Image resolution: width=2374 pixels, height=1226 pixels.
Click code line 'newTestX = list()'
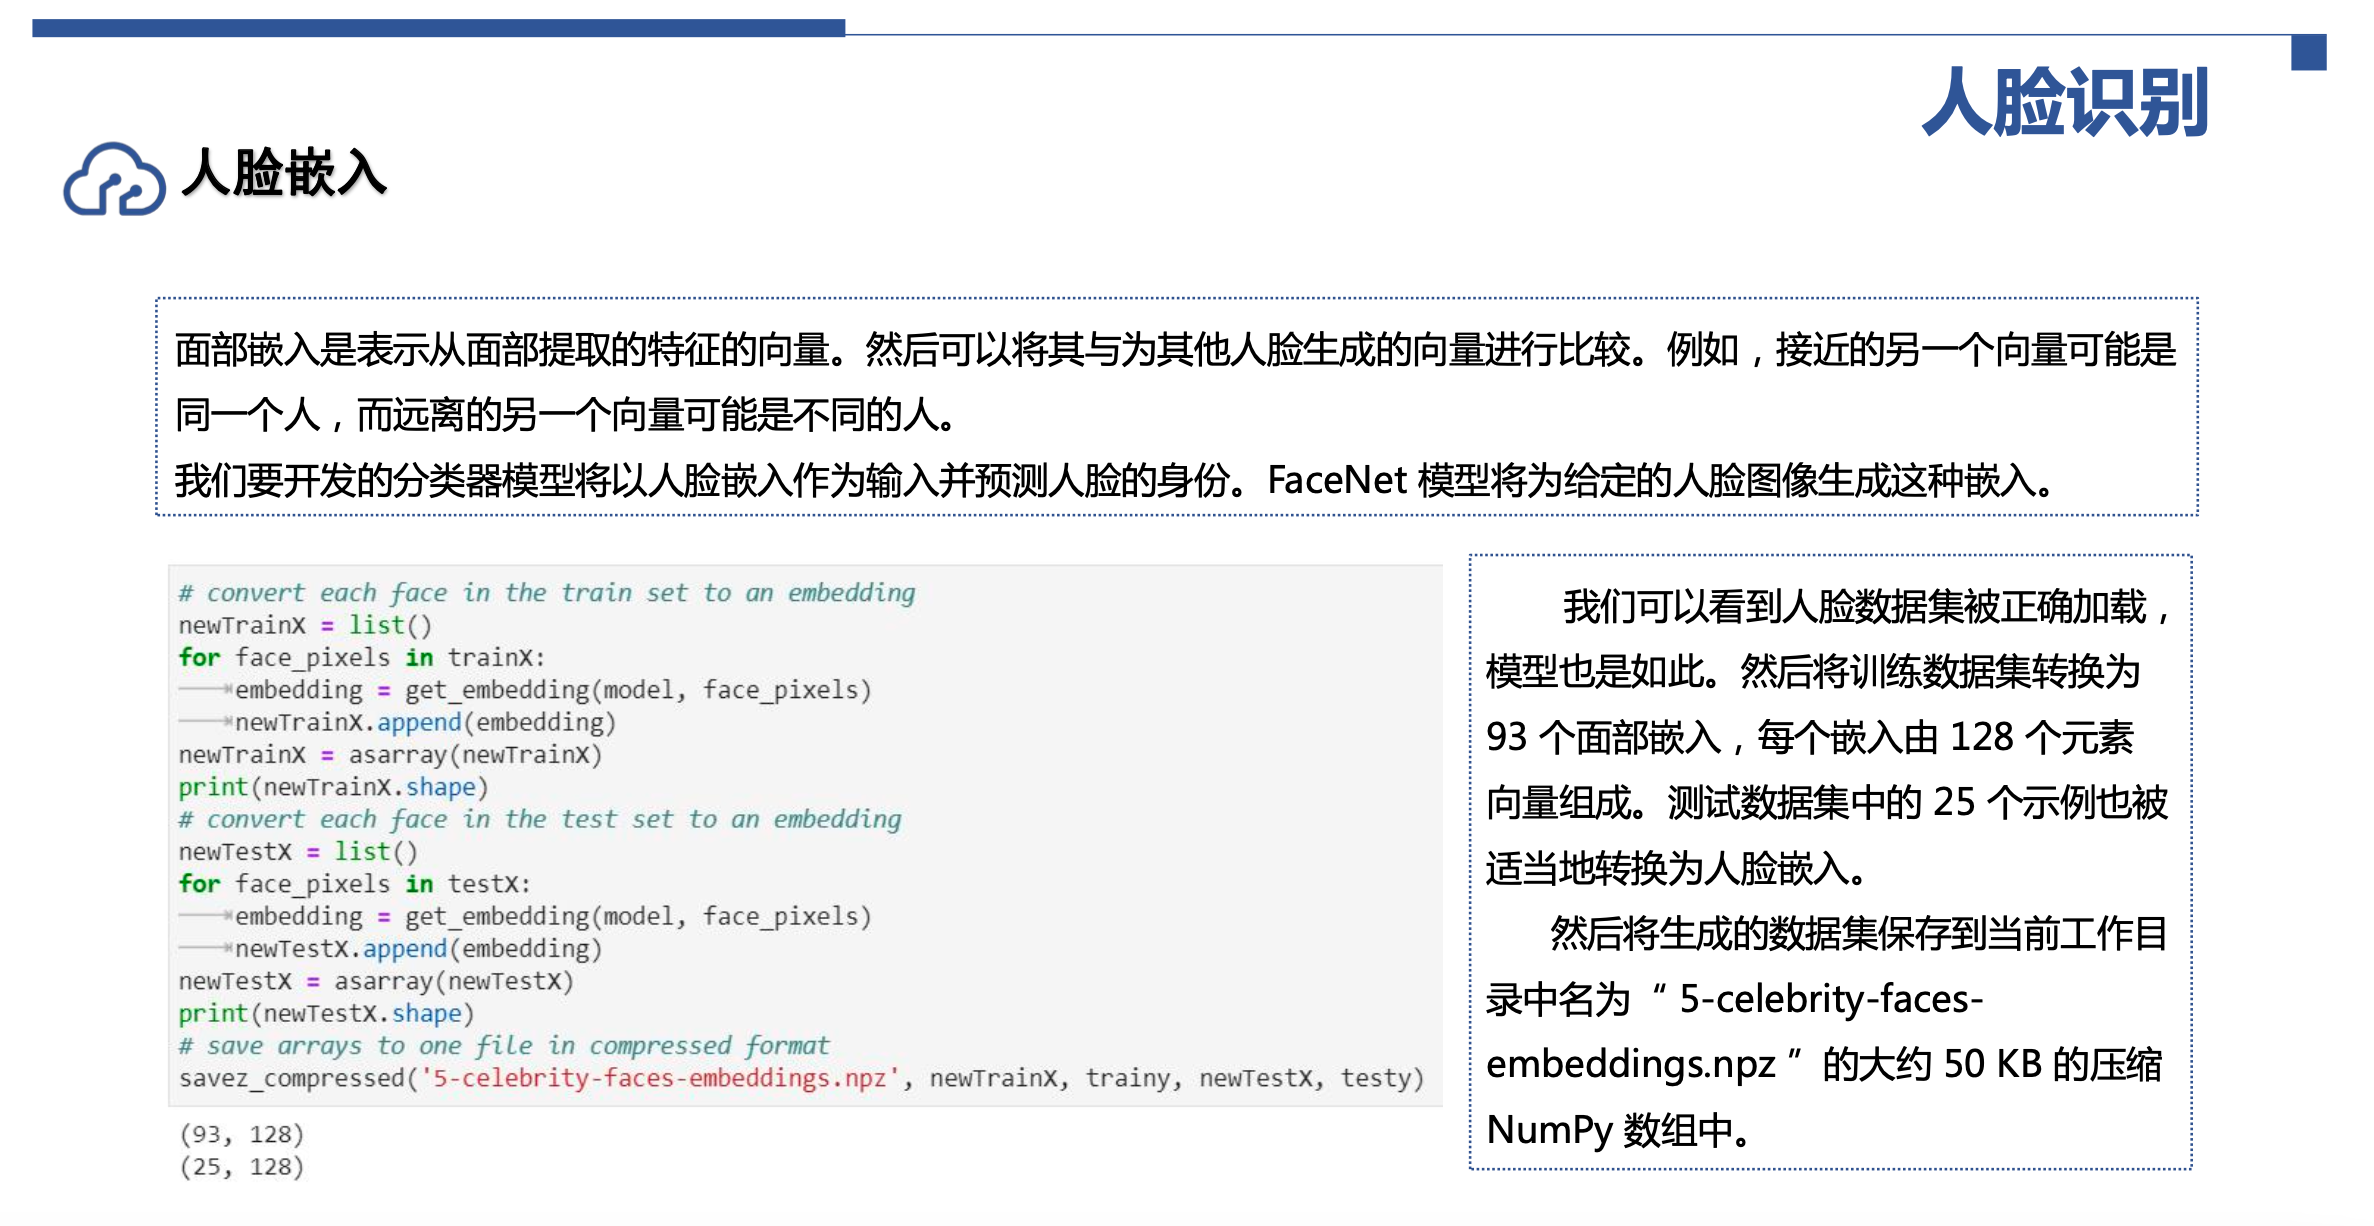[x=298, y=852]
